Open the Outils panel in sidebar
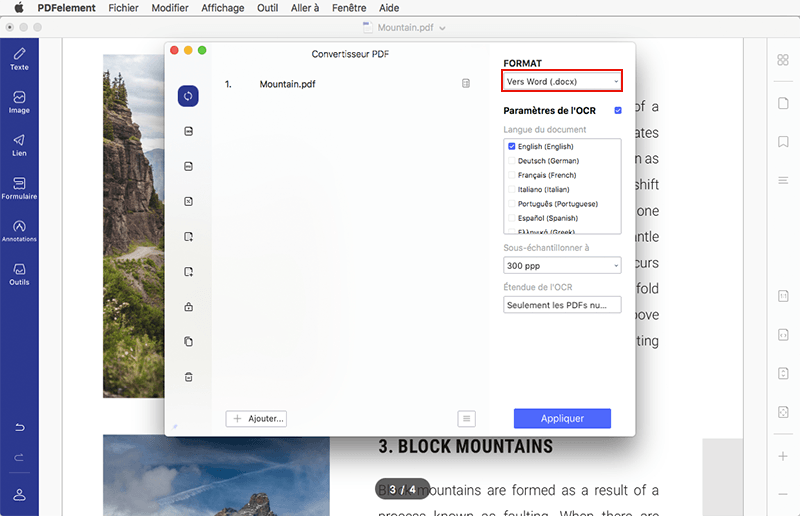Viewport: 800px width, 516px height. point(19,274)
